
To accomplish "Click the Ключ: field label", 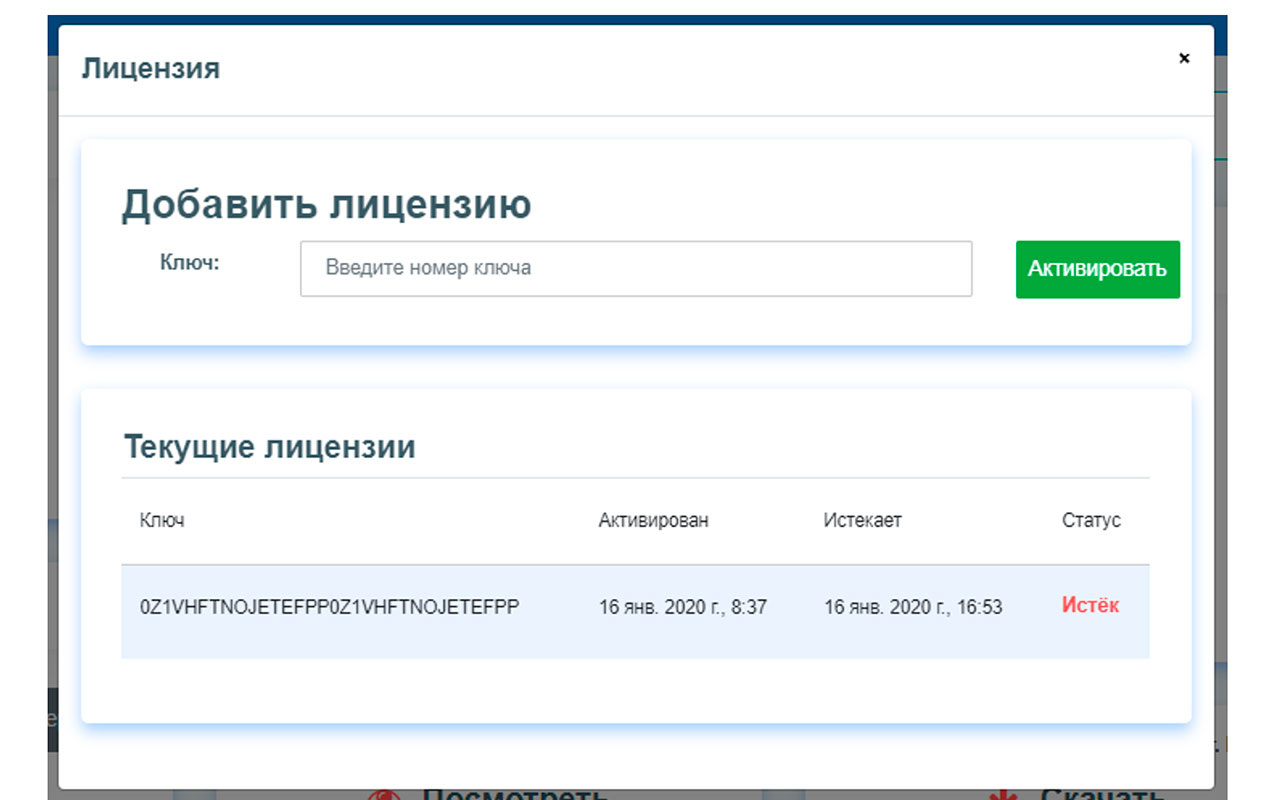I will coord(189,263).
